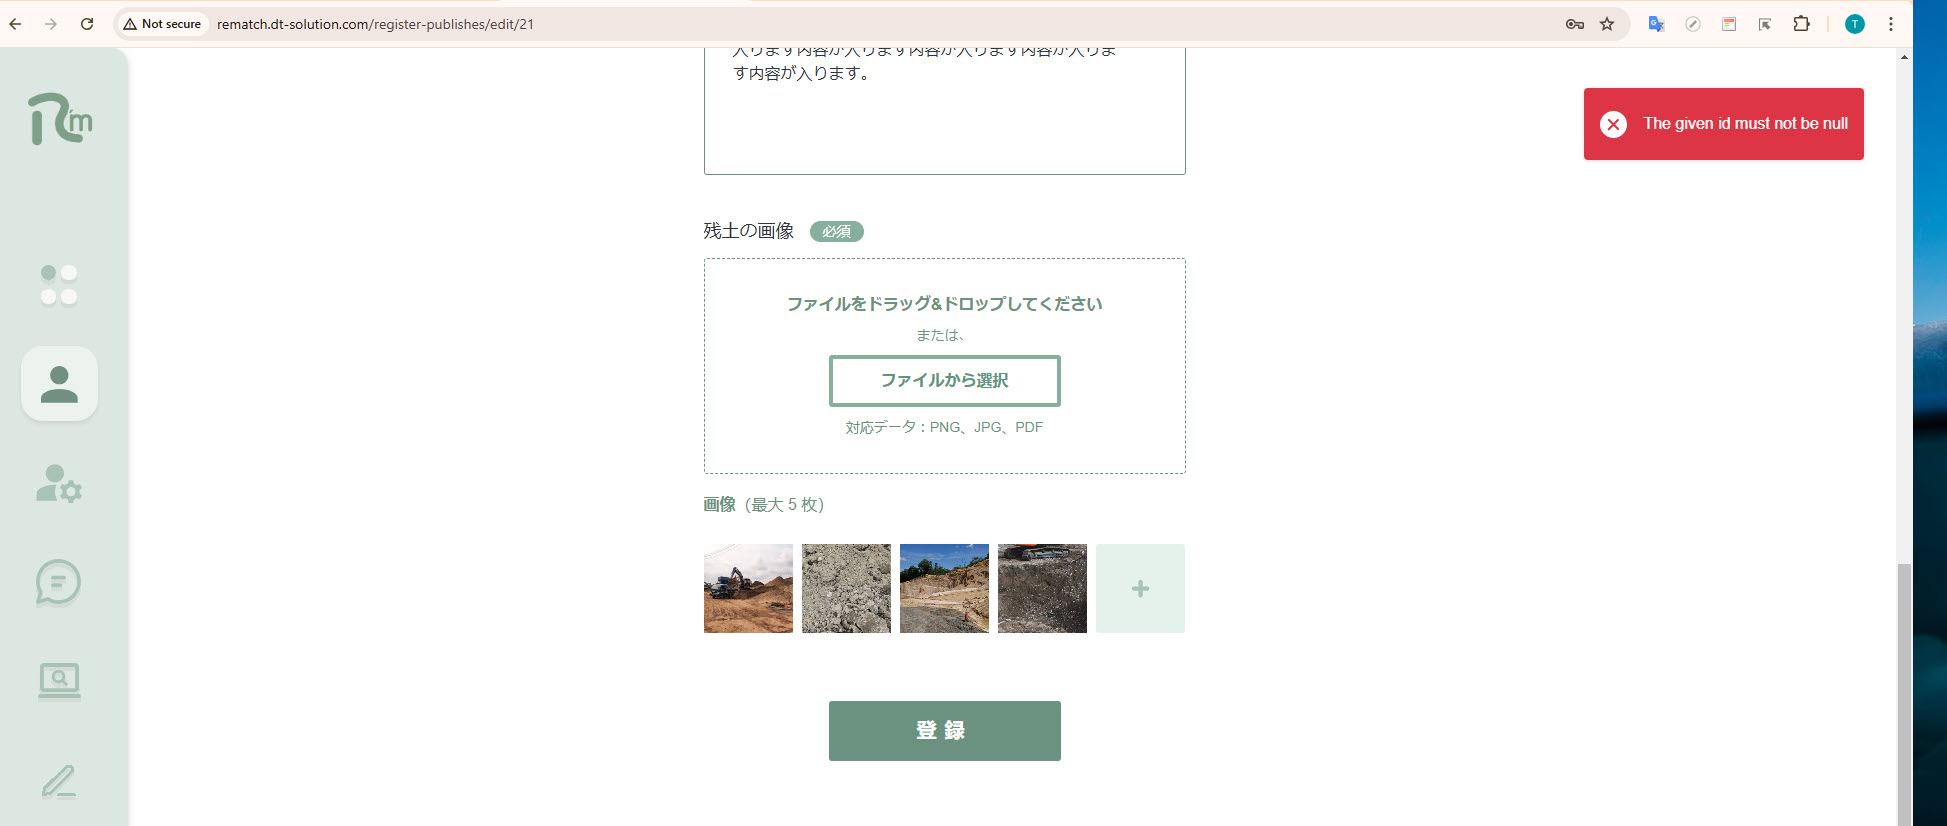
Task: Click the Rm logo in sidebar
Action: 60,119
